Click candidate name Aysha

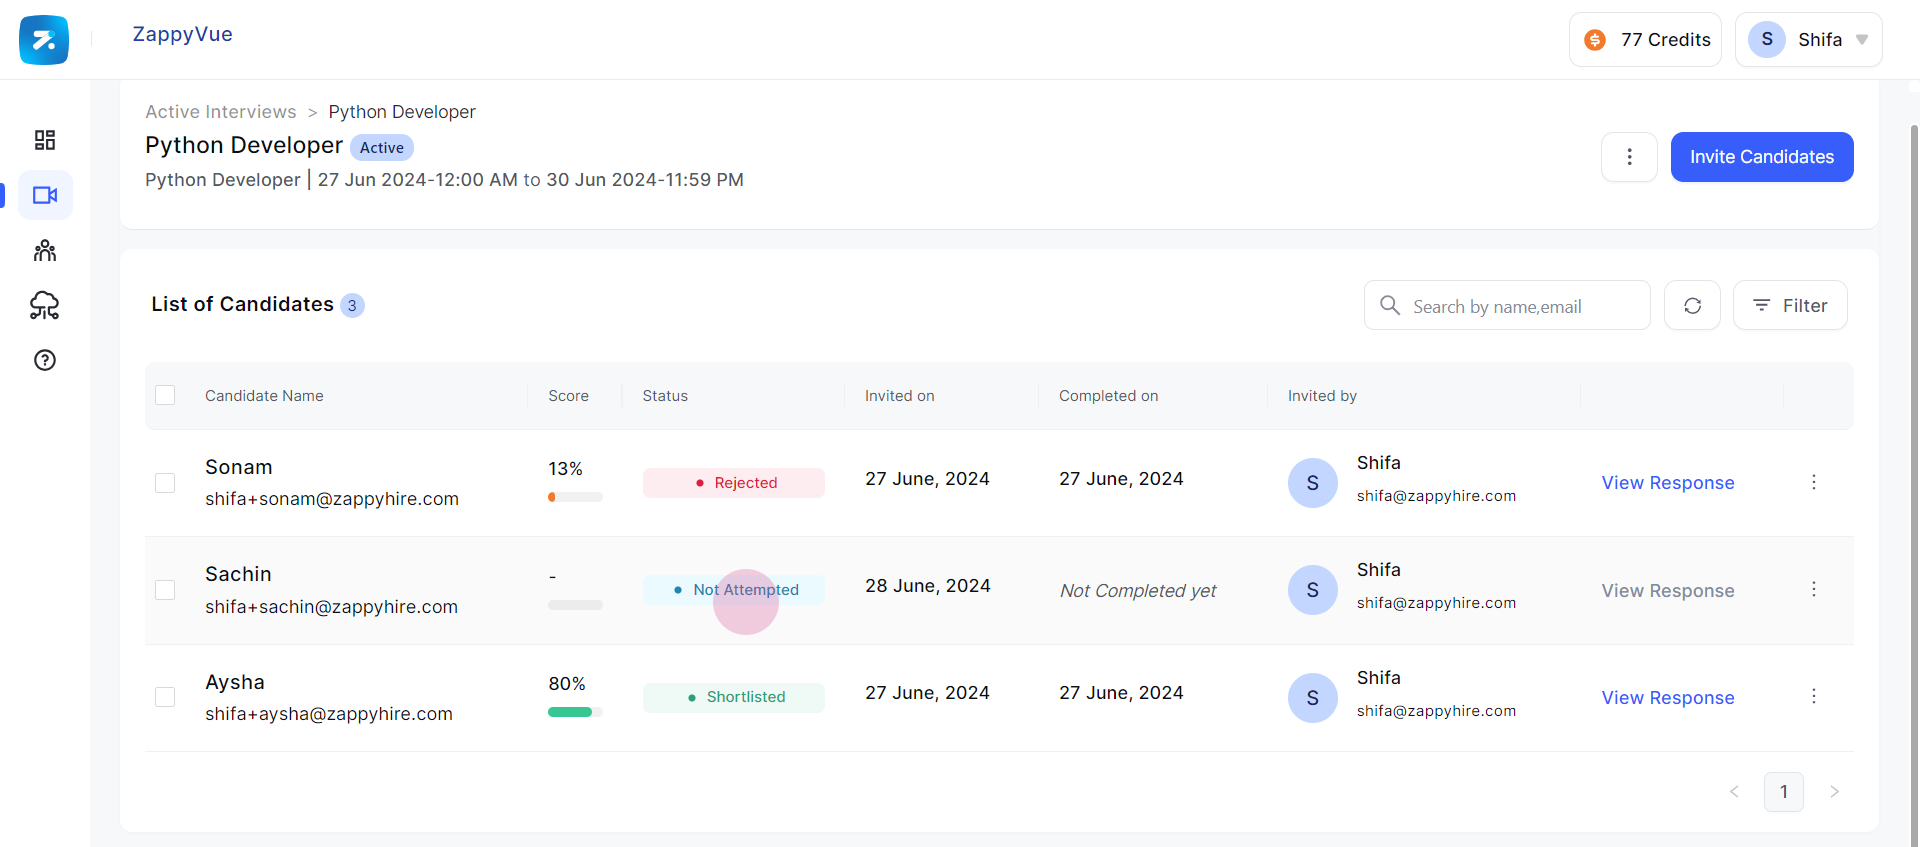235,682
